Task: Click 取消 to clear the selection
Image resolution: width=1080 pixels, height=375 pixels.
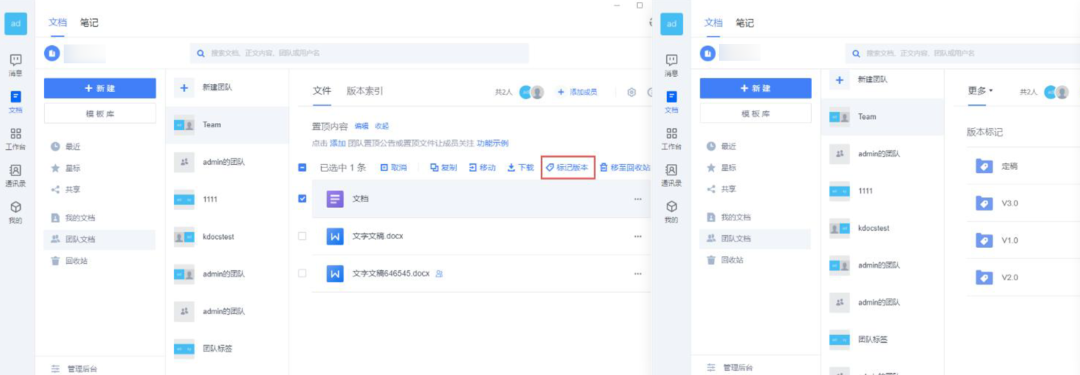Action: (394, 168)
